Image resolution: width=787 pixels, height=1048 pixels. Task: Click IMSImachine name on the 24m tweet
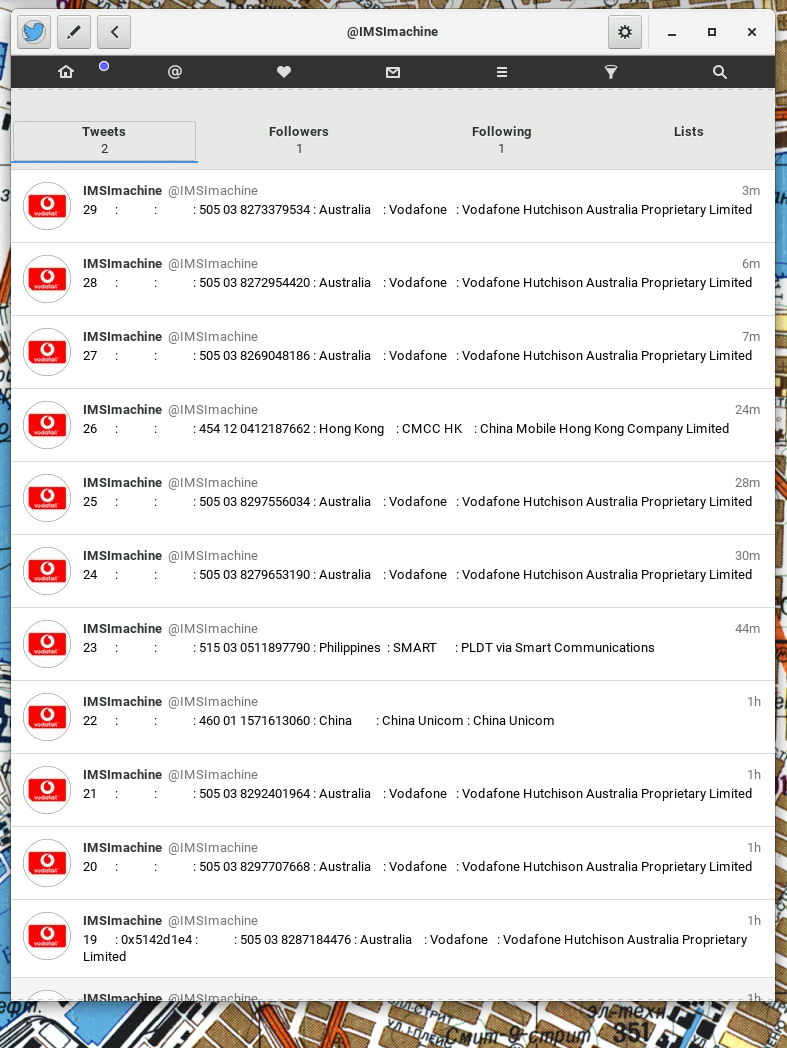122,409
